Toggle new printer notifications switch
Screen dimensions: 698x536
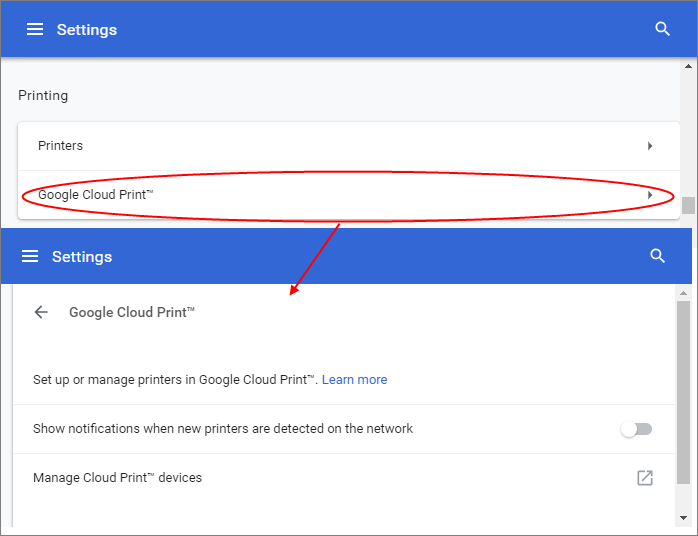(x=637, y=429)
